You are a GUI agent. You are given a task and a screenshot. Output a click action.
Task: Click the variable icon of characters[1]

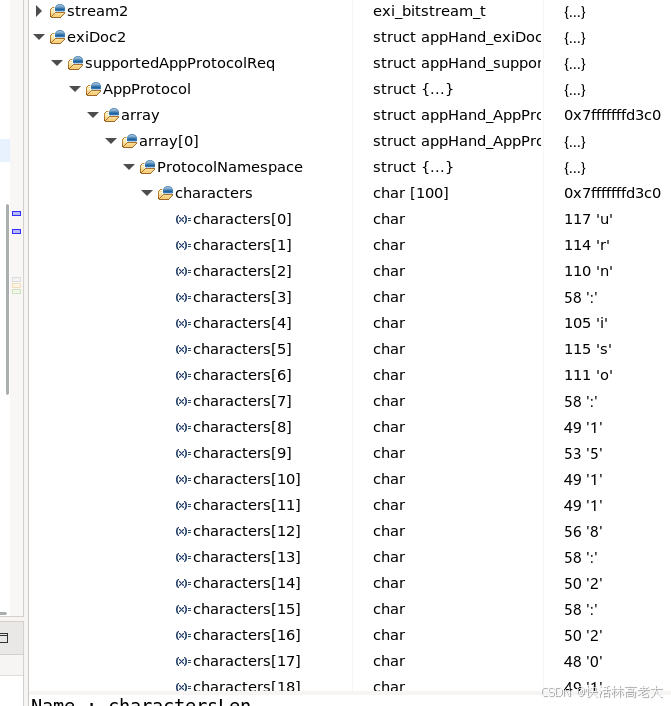(x=183, y=245)
